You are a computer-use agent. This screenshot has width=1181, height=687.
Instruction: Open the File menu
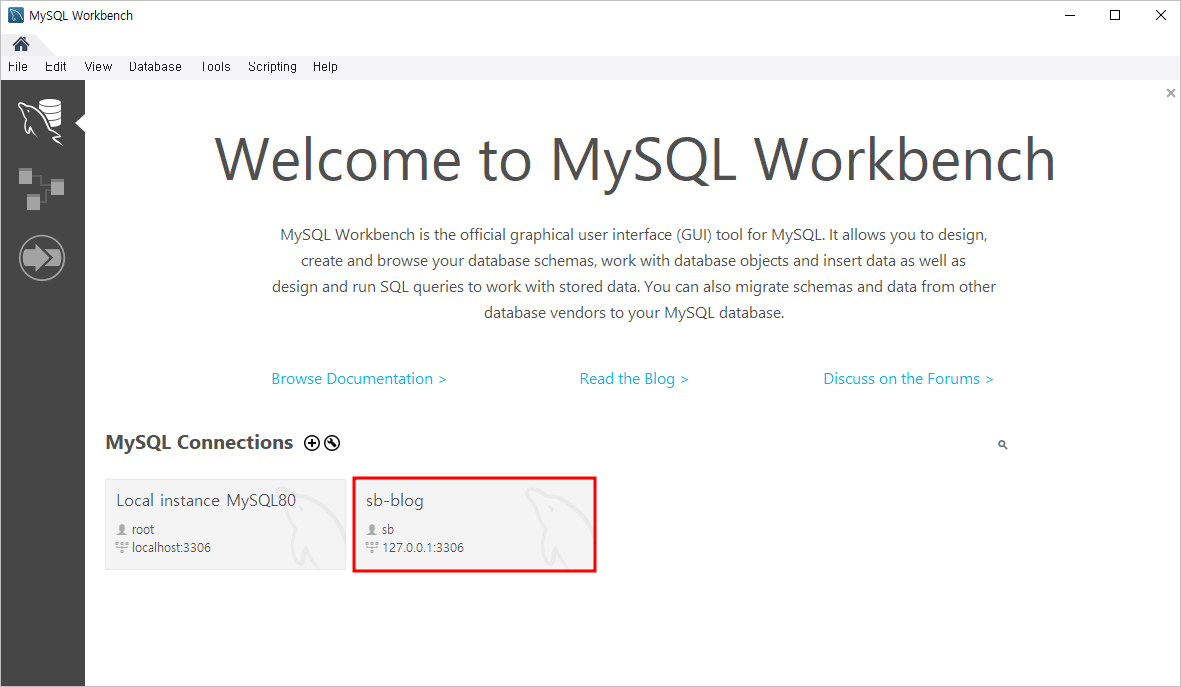click(18, 66)
